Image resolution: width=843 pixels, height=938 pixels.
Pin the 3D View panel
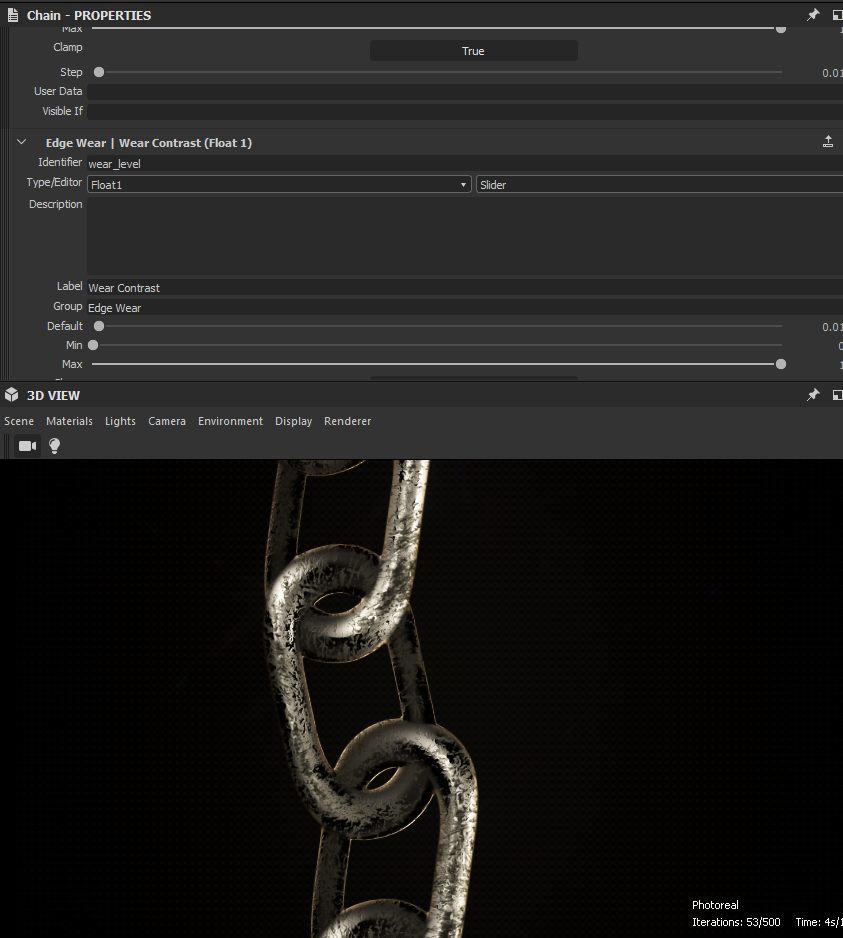coord(812,395)
